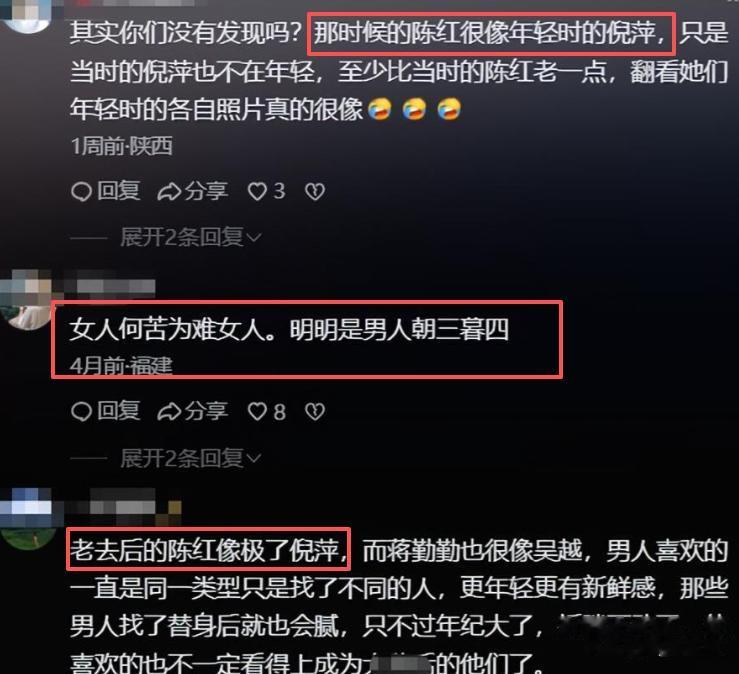Click chevron beside first 展开2条回复
The image size is (739, 674).
(x=254, y=238)
